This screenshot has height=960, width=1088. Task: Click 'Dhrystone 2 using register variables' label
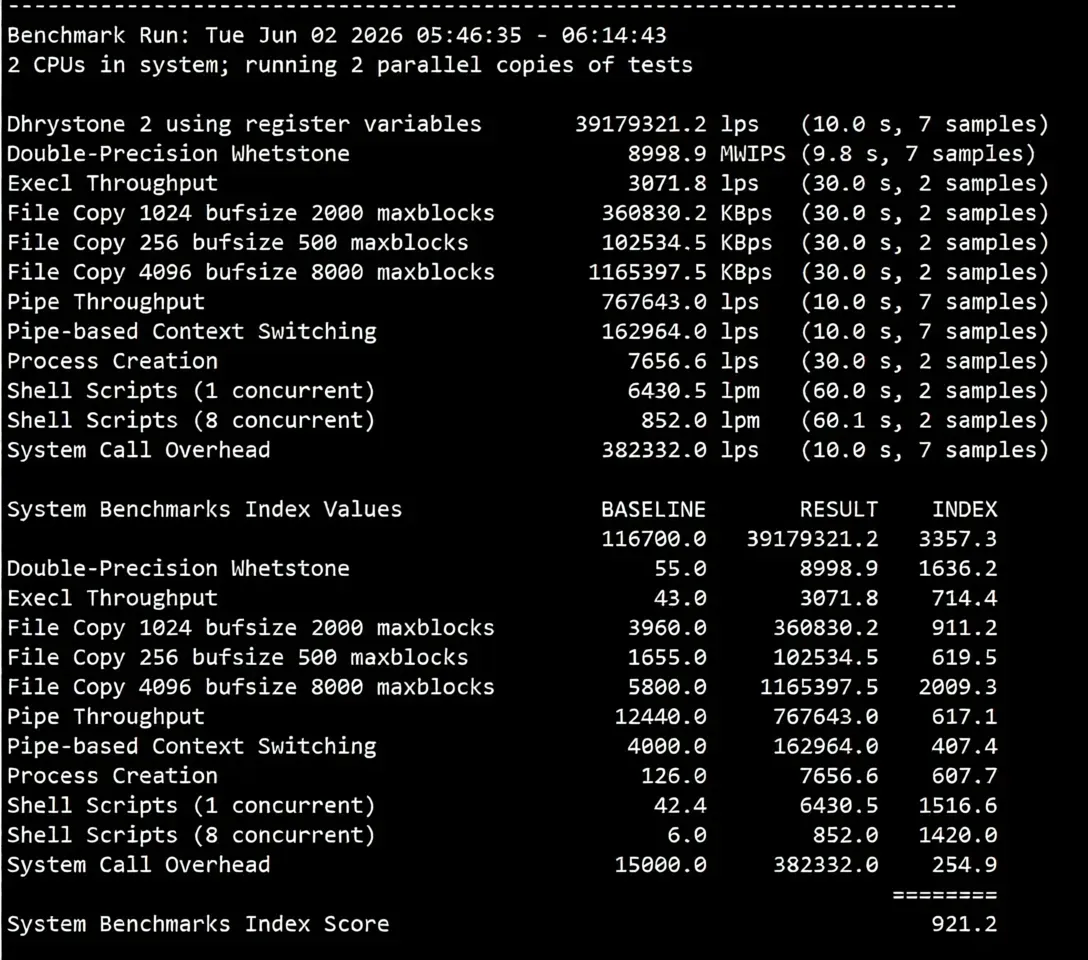pyautogui.click(x=244, y=124)
